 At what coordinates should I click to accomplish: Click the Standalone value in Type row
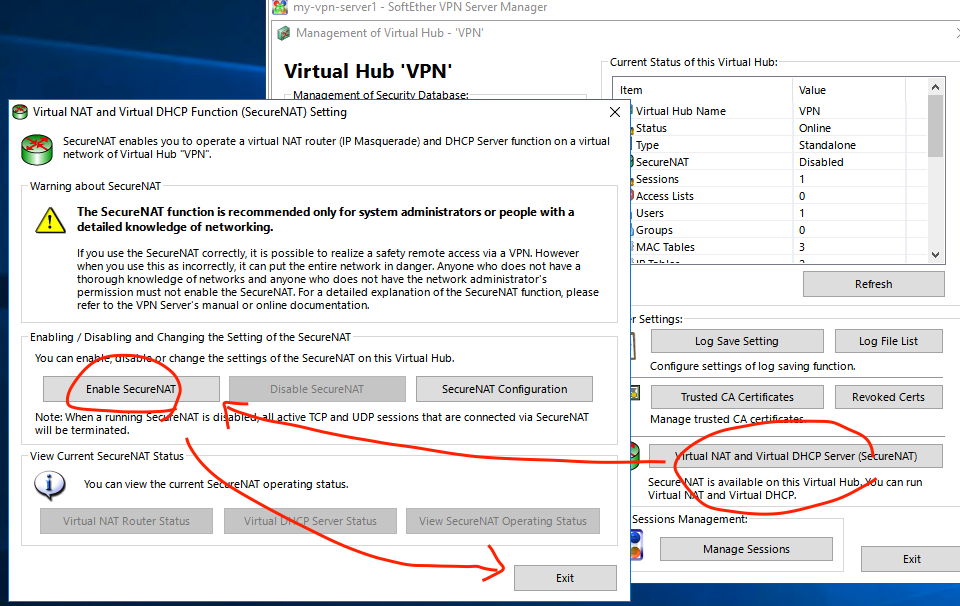[x=827, y=145]
